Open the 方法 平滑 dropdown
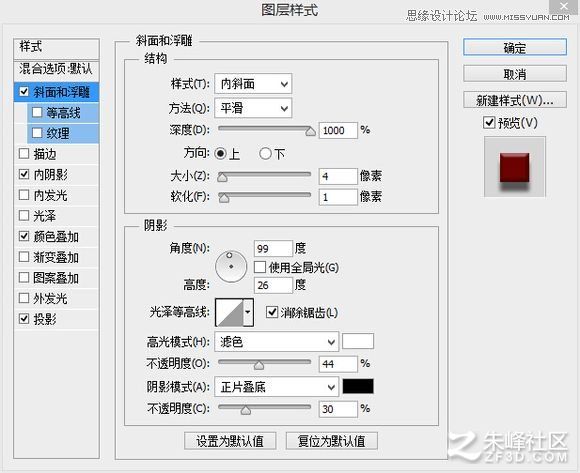580x473 pixels. (253, 108)
